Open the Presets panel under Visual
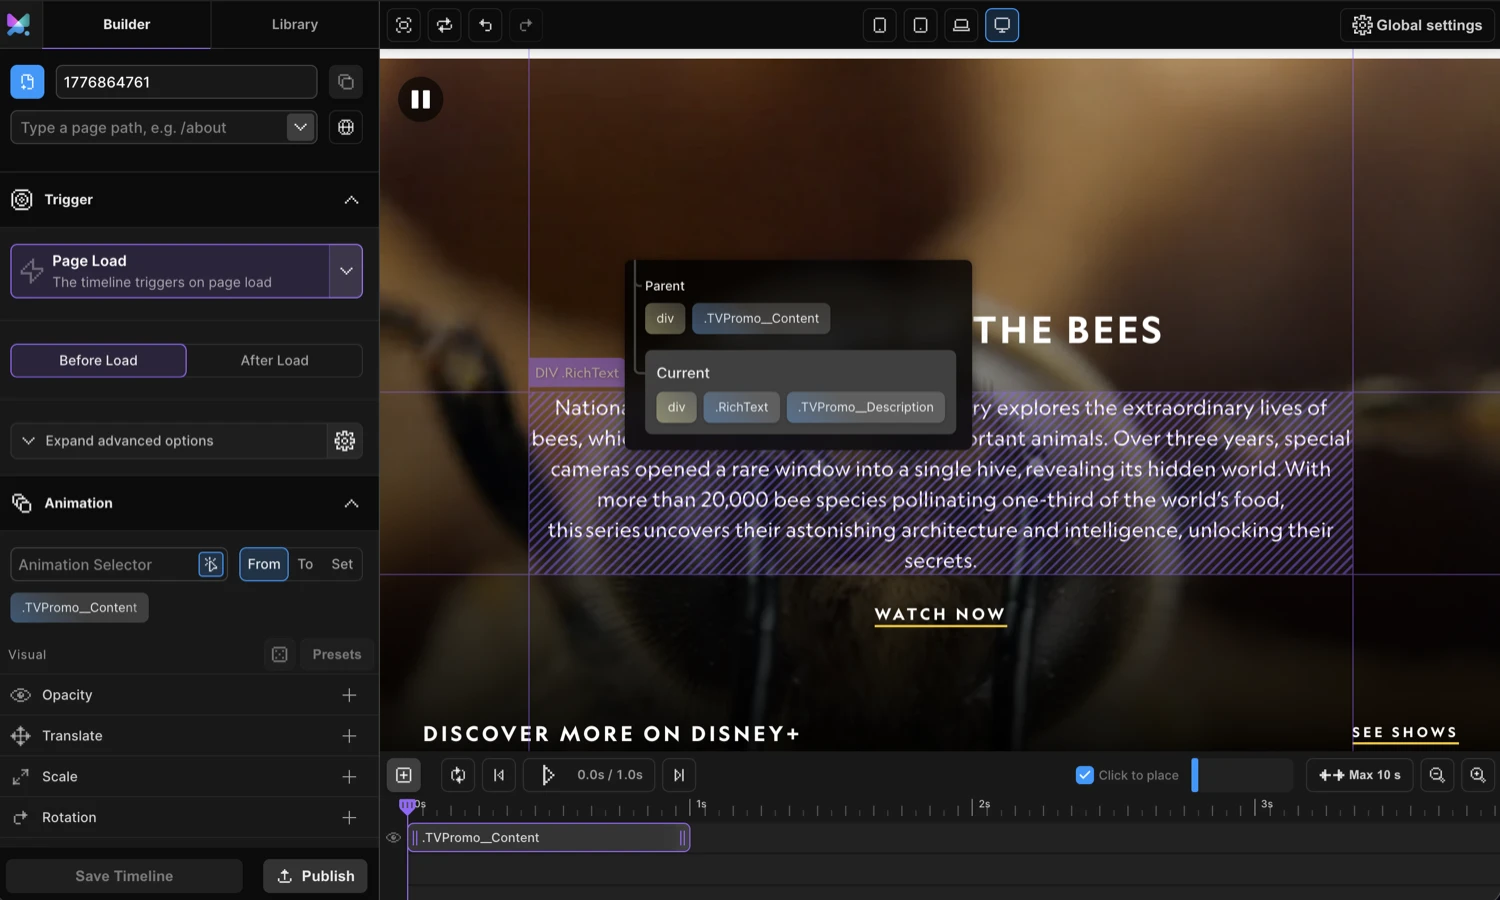Screen dimensions: 1500x900 tap(336, 654)
